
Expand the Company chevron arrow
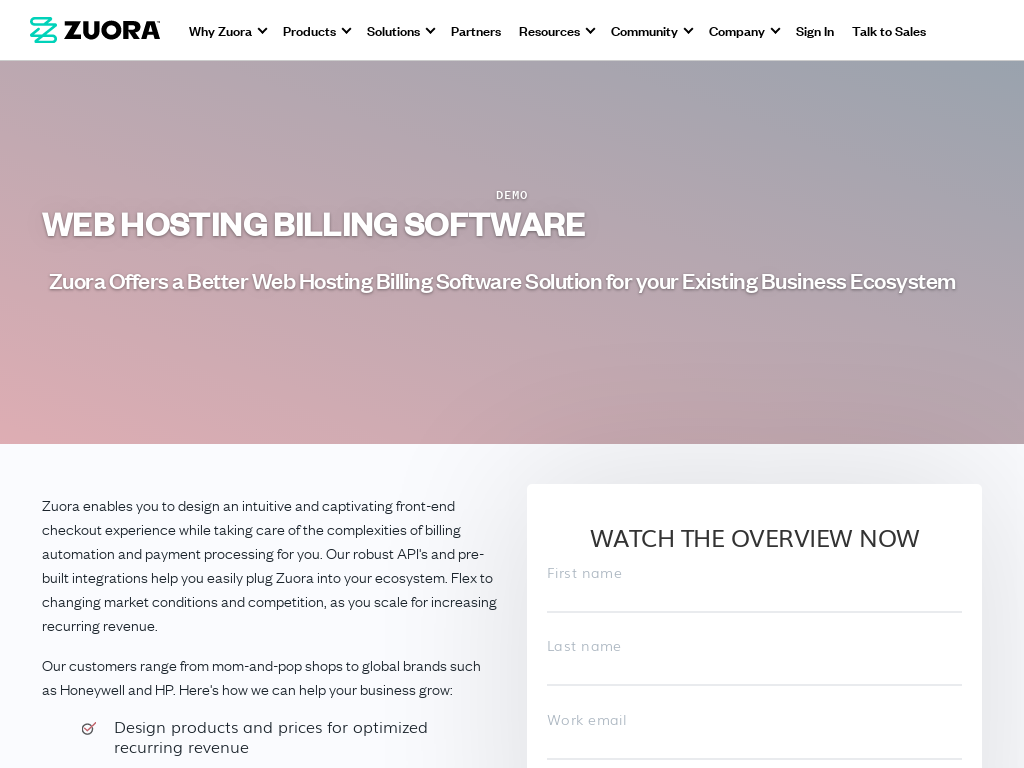point(775,31)
